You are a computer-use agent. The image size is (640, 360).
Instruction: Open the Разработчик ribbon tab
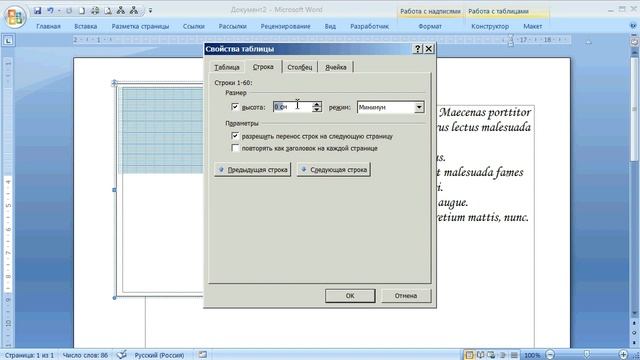click(x=369, y=26)
